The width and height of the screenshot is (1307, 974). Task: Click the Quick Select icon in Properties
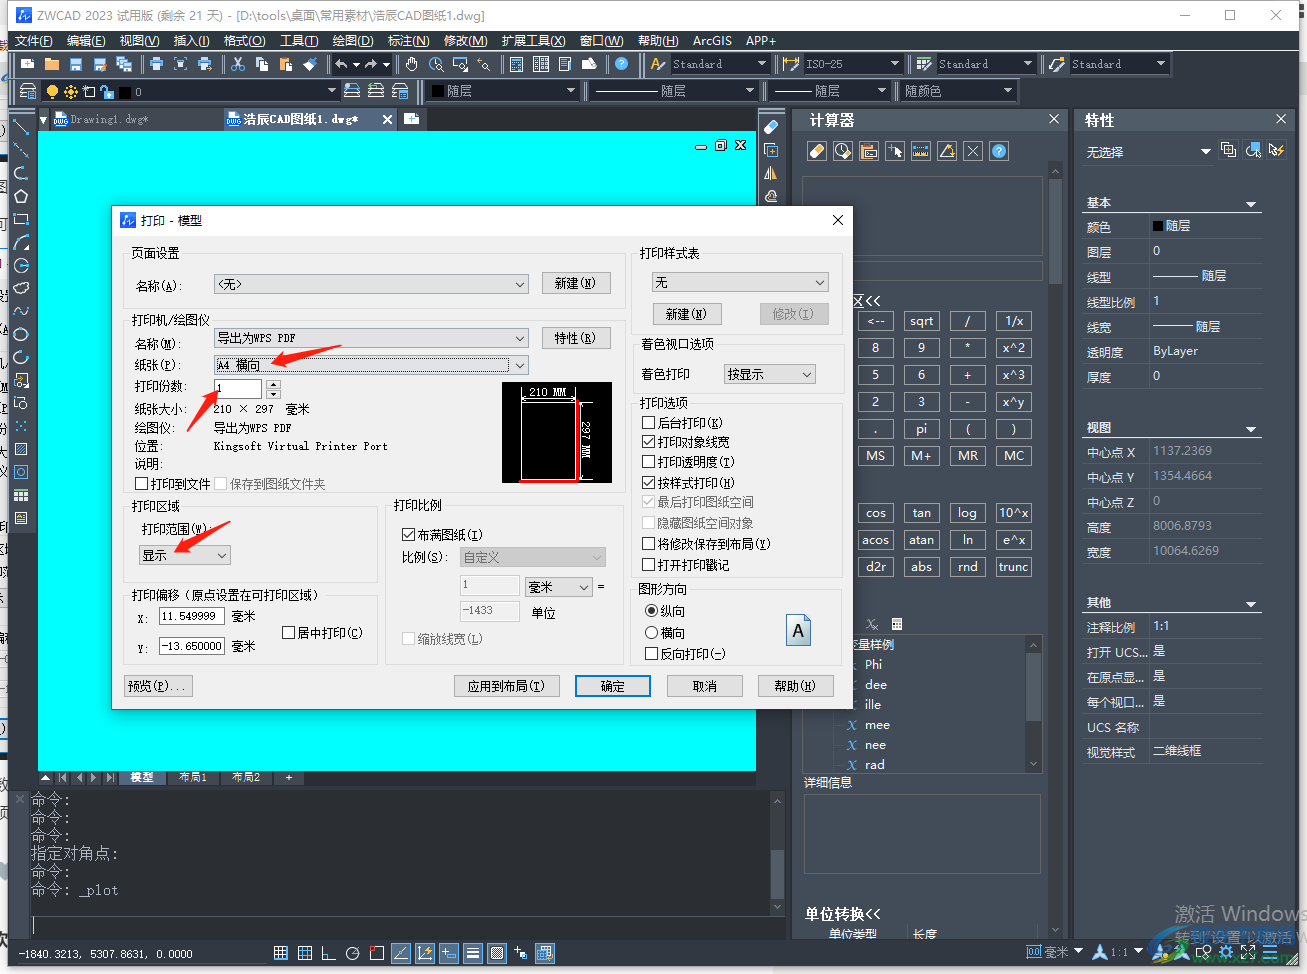click(1276, 150)
